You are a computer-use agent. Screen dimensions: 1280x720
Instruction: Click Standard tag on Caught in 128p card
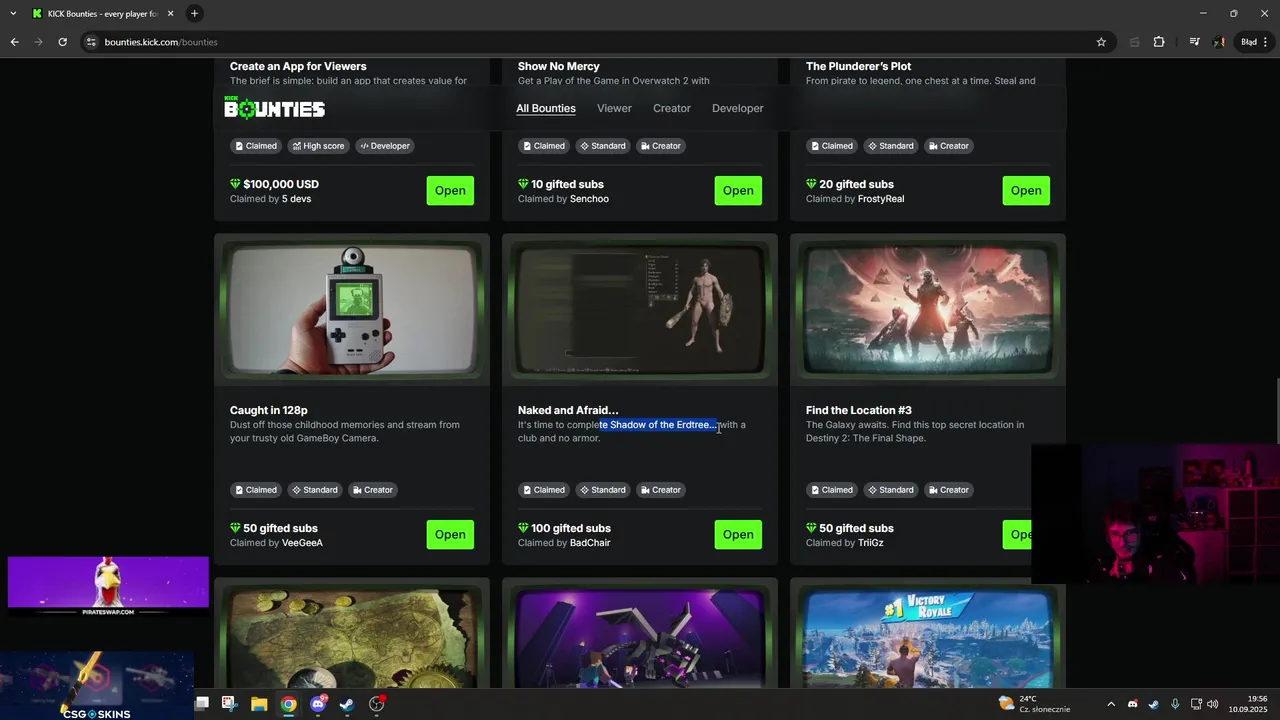point(314,490)
